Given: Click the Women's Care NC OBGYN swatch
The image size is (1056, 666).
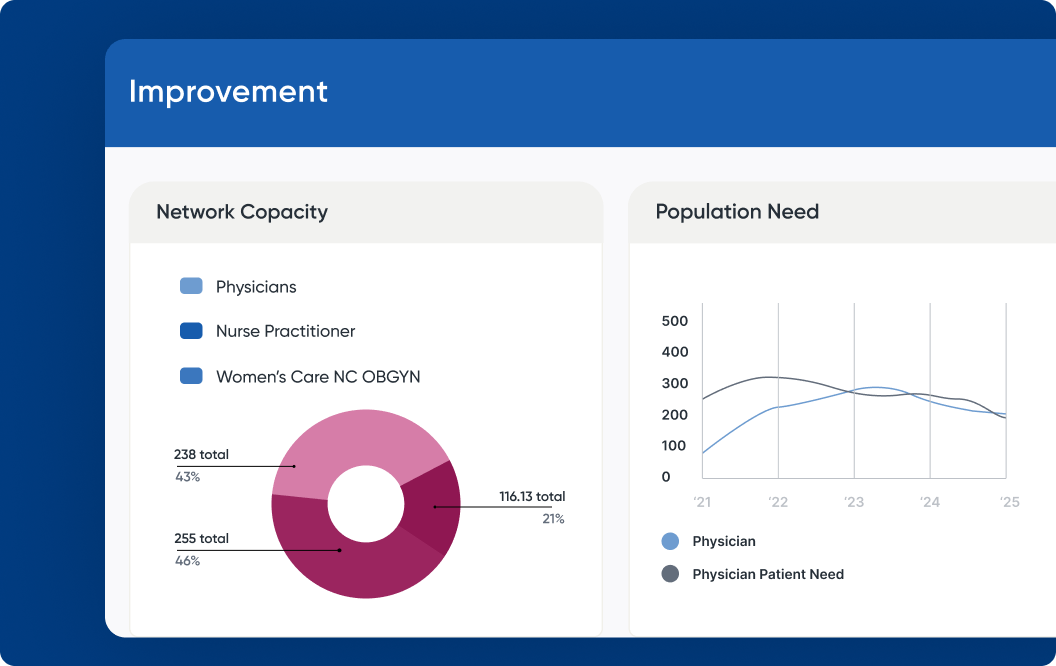Looking at the screenshot, I should click(x=190, y=375).
